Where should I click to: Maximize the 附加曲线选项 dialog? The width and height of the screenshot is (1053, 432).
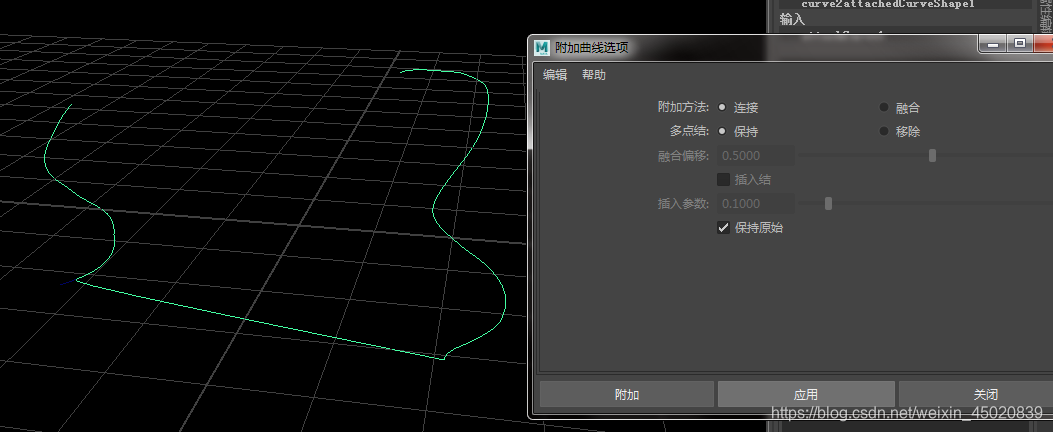coord(1019,44)
